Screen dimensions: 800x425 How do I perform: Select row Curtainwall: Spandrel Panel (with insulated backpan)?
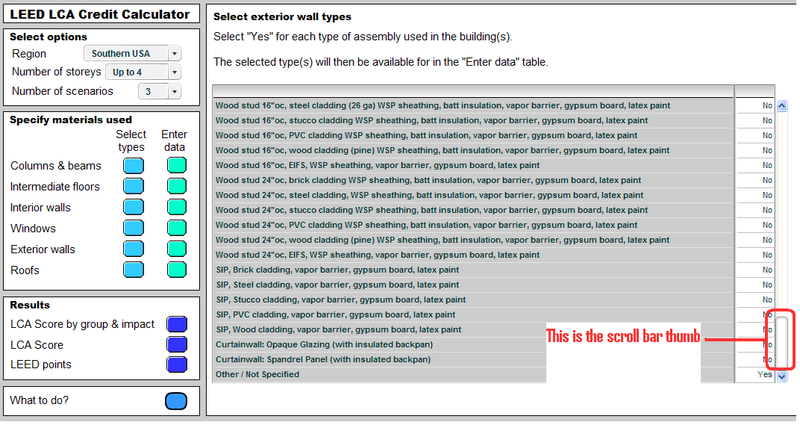point(473,359)
